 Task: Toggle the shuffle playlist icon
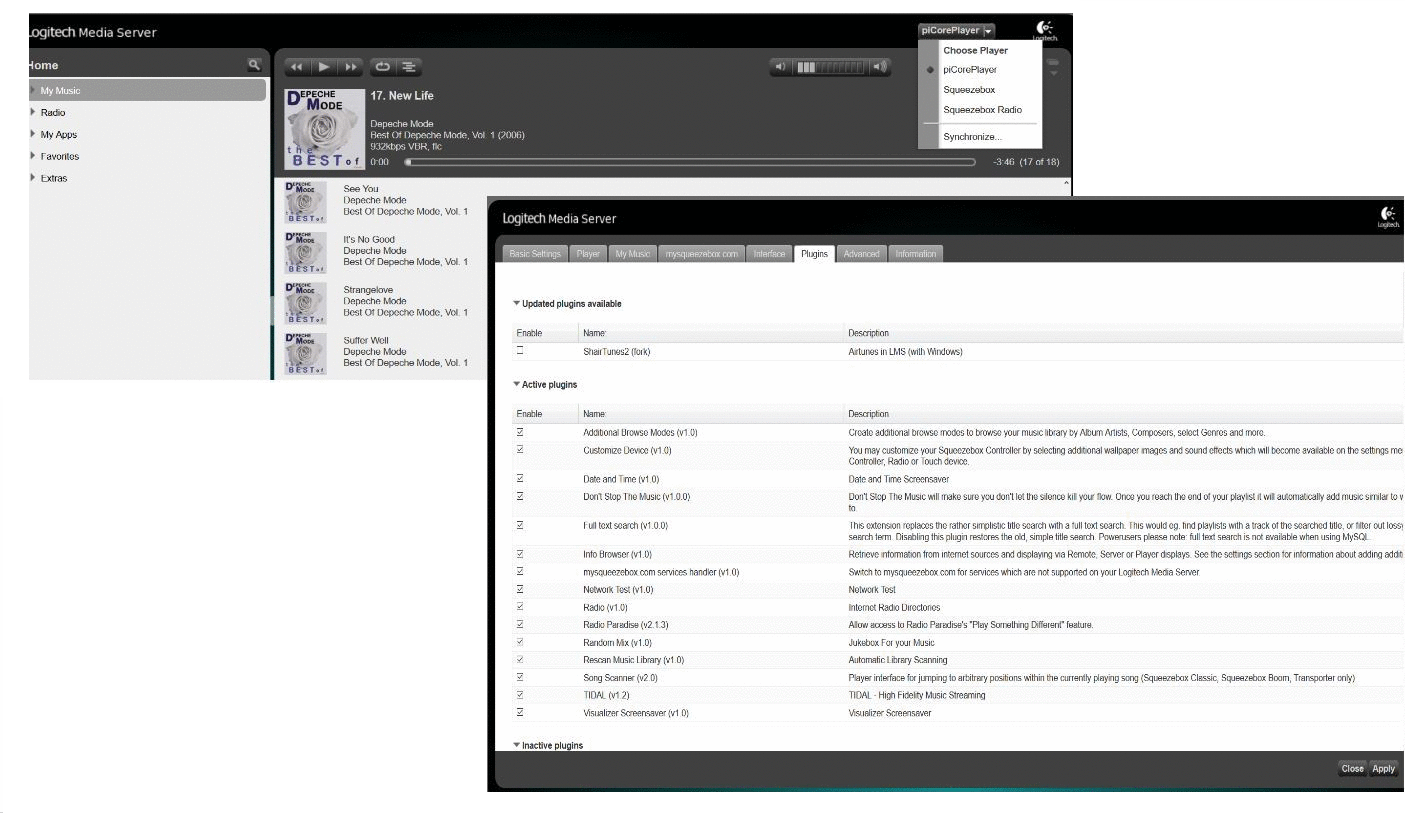(409, 67)
